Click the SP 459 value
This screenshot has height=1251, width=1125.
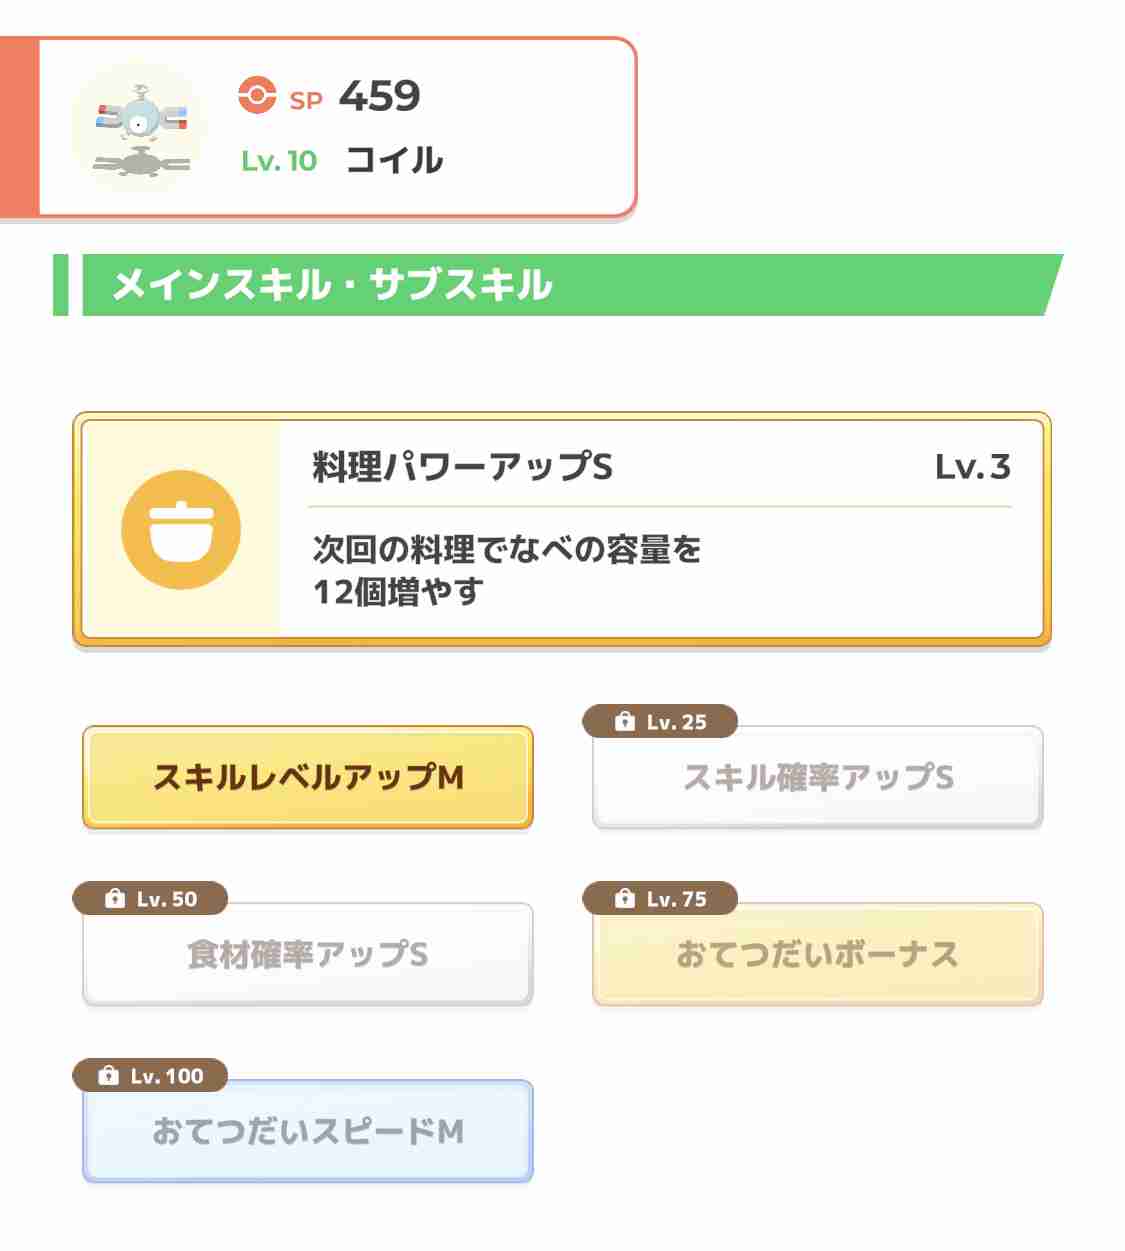pyautogui.click(x=379, y=96)
